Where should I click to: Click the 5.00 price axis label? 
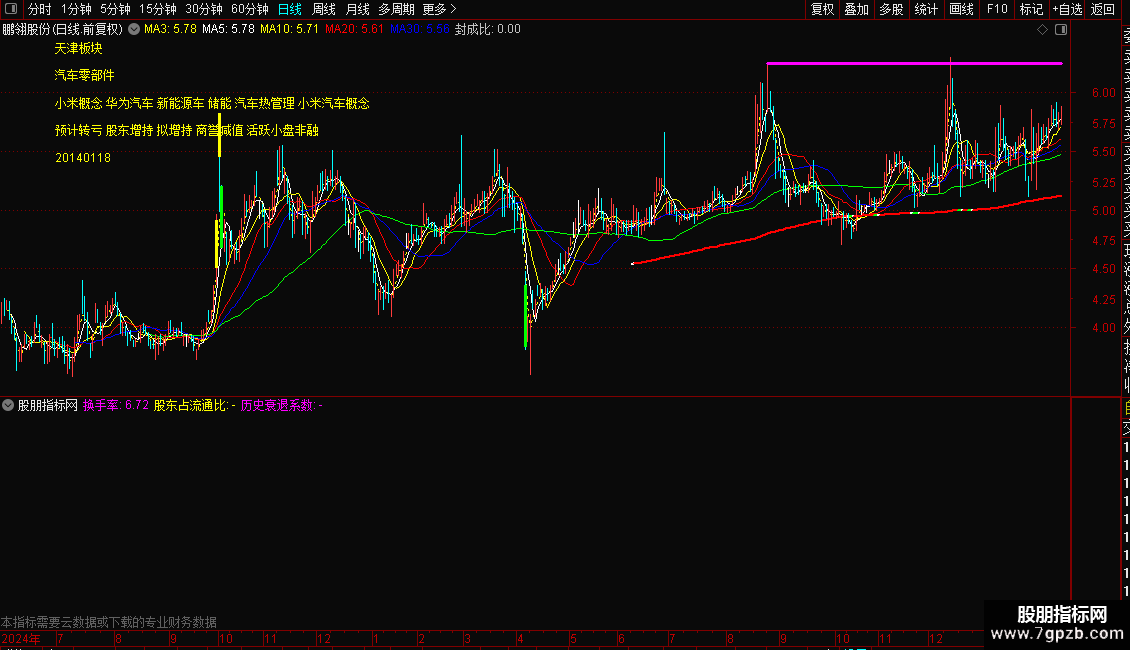(1103, 211)
